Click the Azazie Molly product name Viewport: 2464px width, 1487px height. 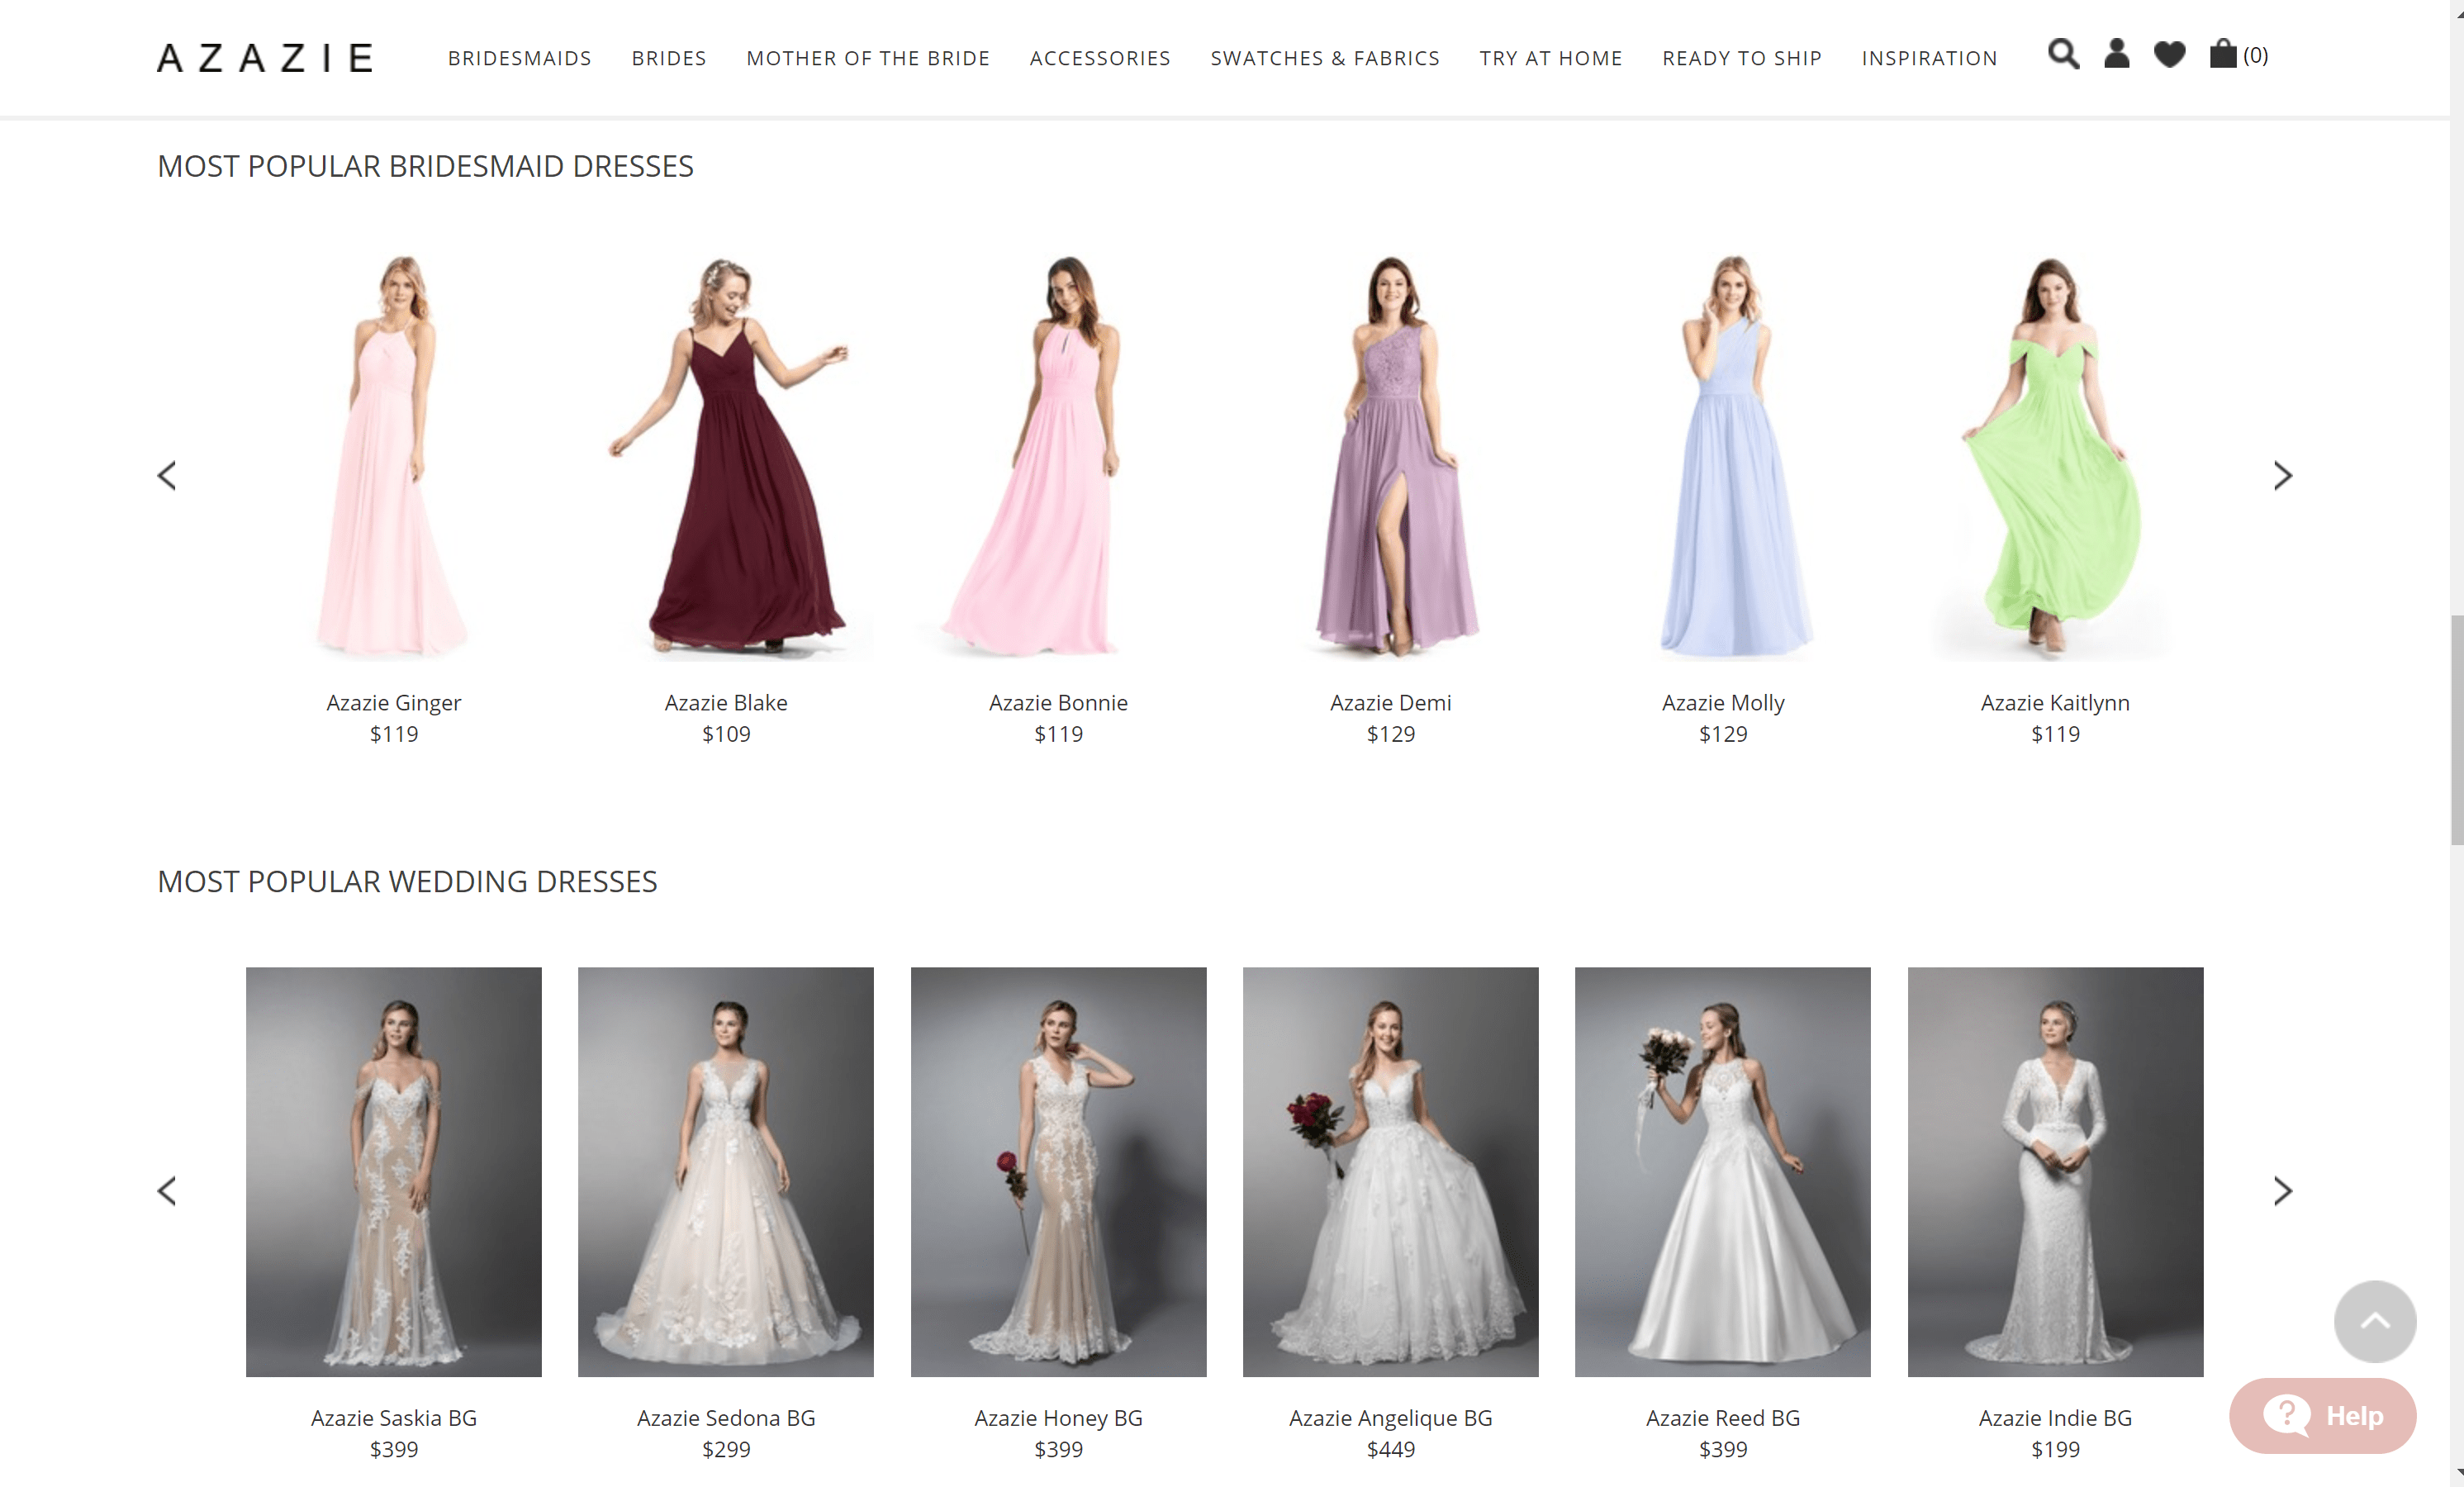[1723, 703]
